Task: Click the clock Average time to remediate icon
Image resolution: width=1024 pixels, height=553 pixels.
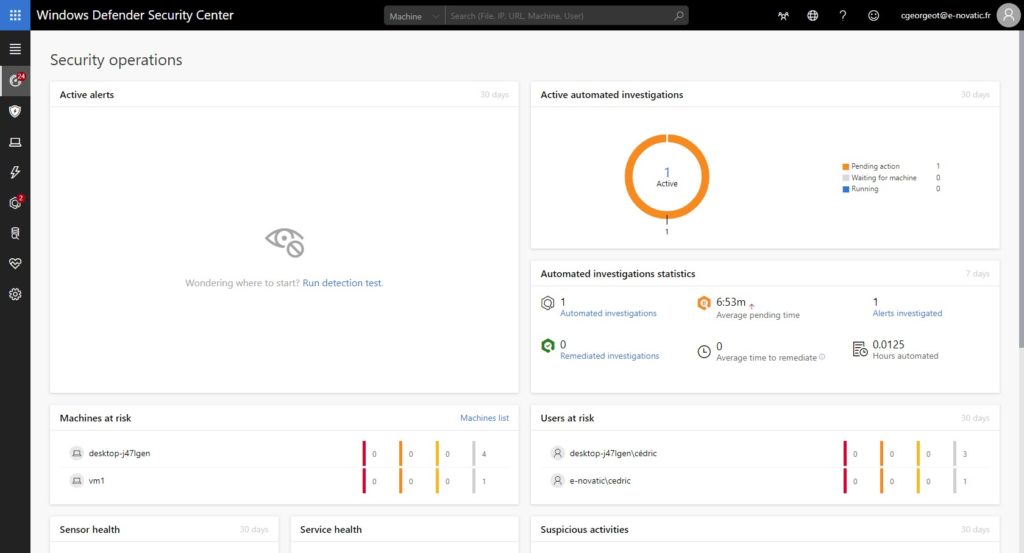Action: 703,351
